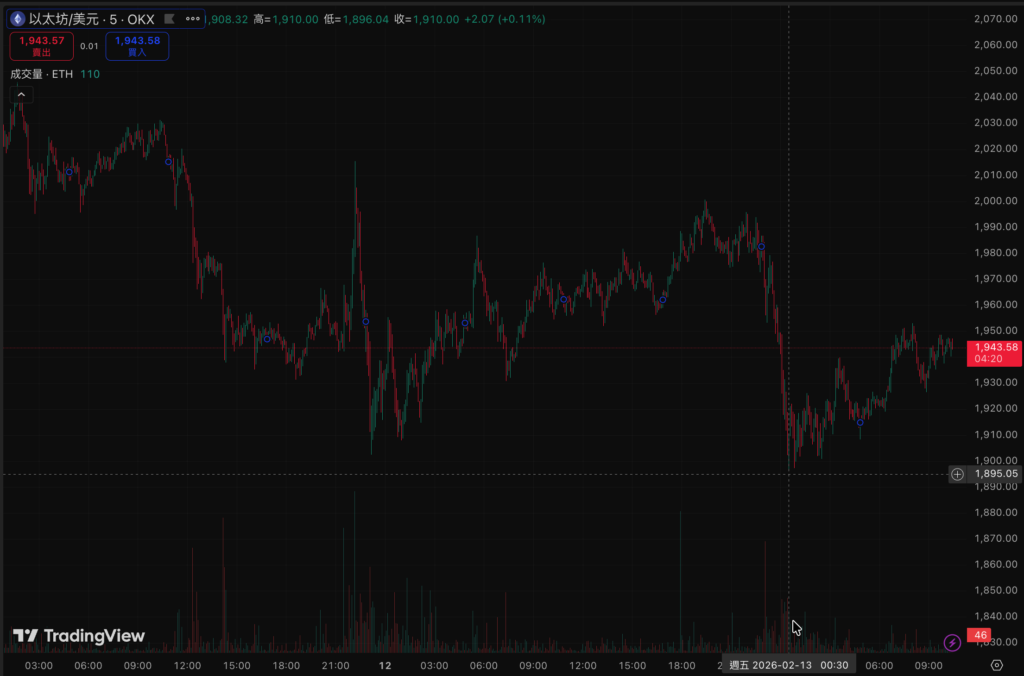1024x676 pixels.
Task: Click the crosshair date label 2026-02-13 00:30
Action: coord(790,665)
